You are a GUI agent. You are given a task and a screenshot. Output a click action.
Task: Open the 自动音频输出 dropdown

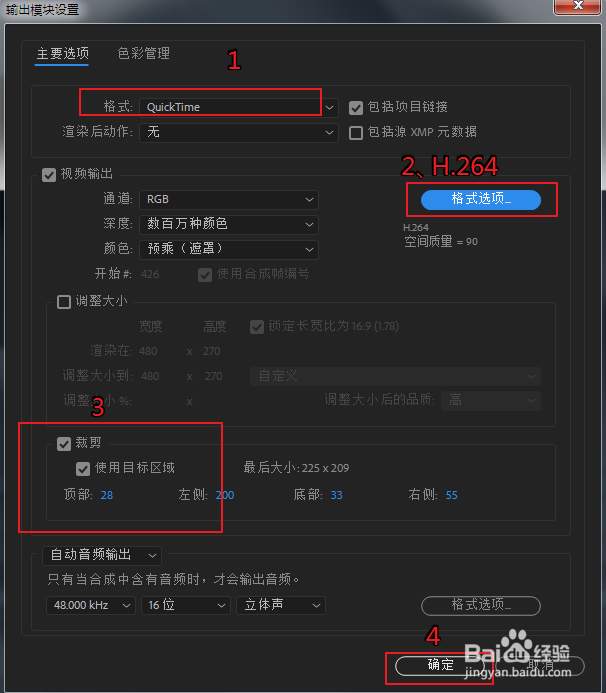click(x=102, y=555)
